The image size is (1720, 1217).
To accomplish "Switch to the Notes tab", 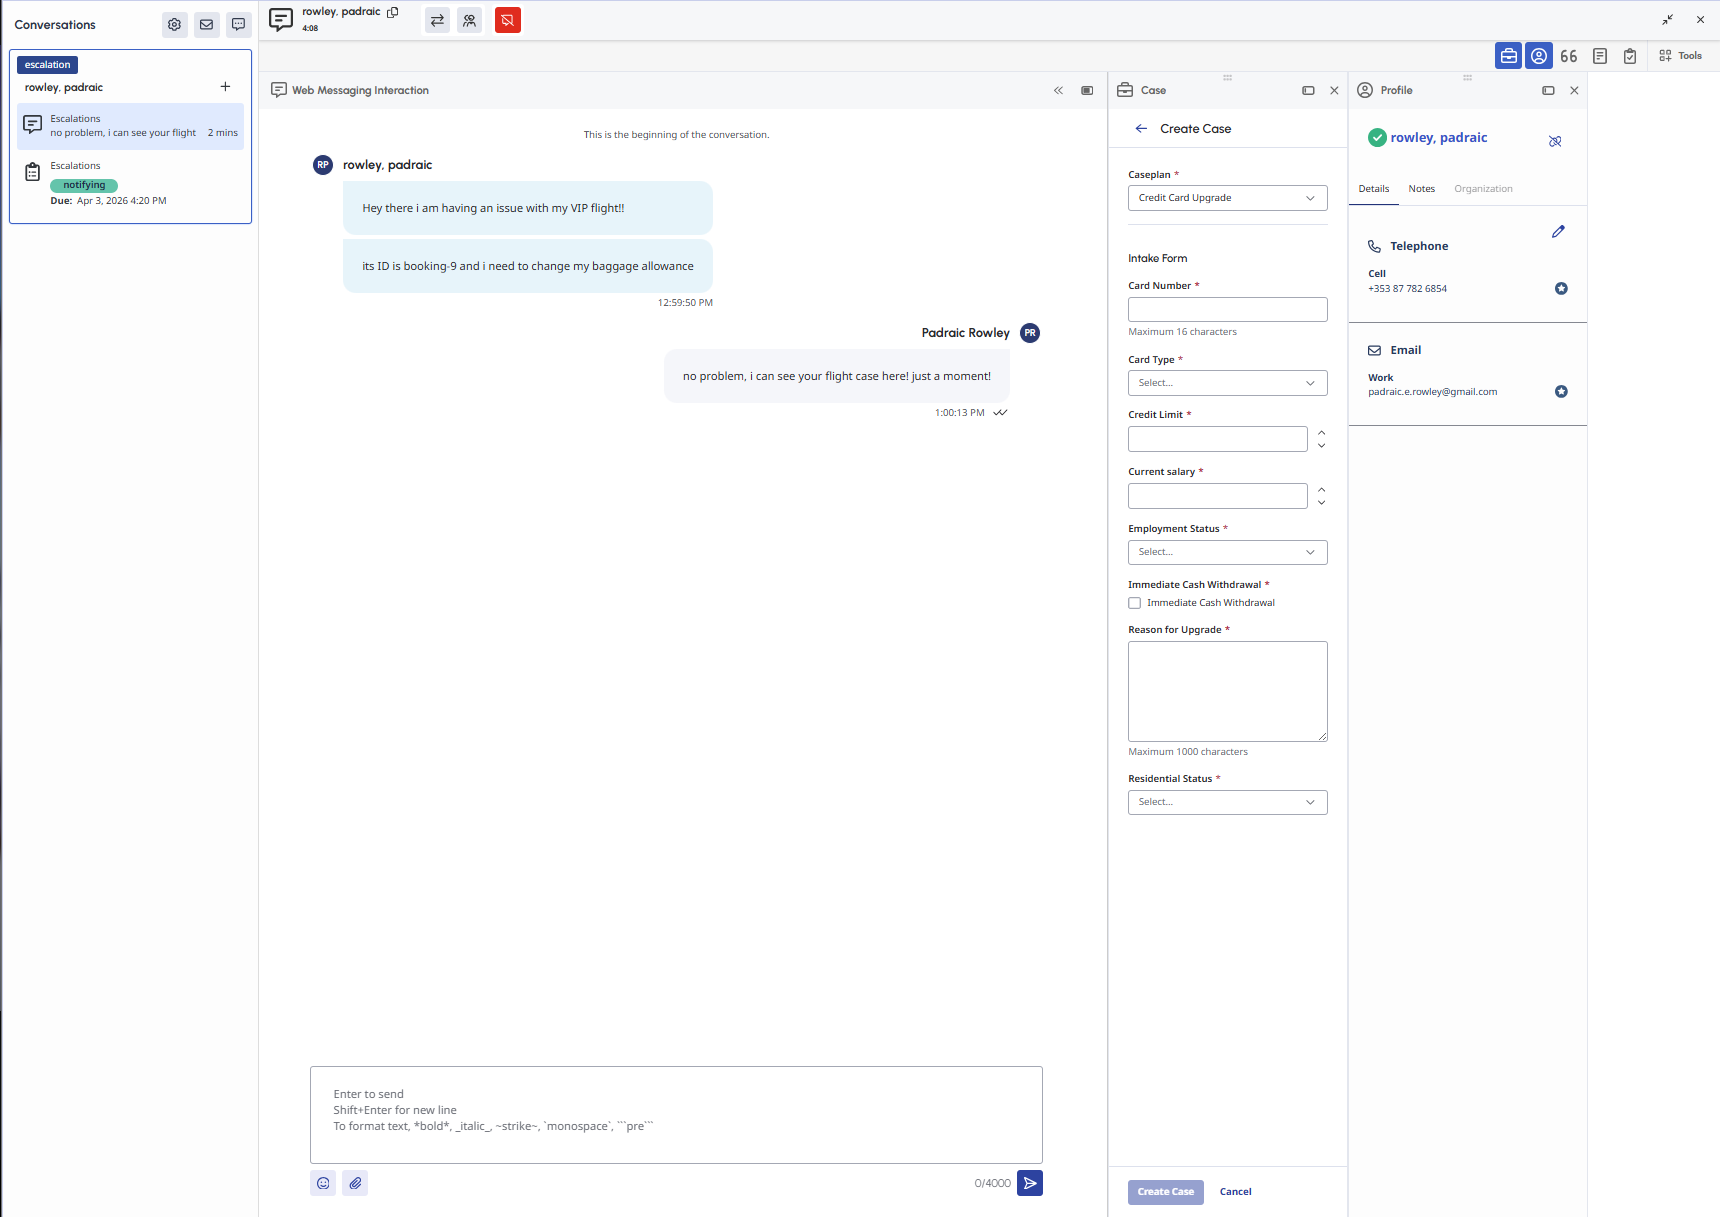I will point(1421,189).
